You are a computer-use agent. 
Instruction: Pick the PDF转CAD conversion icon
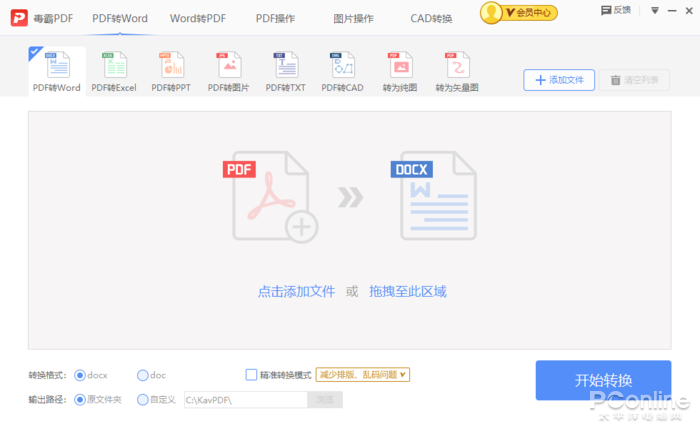[x=343, y=65]
